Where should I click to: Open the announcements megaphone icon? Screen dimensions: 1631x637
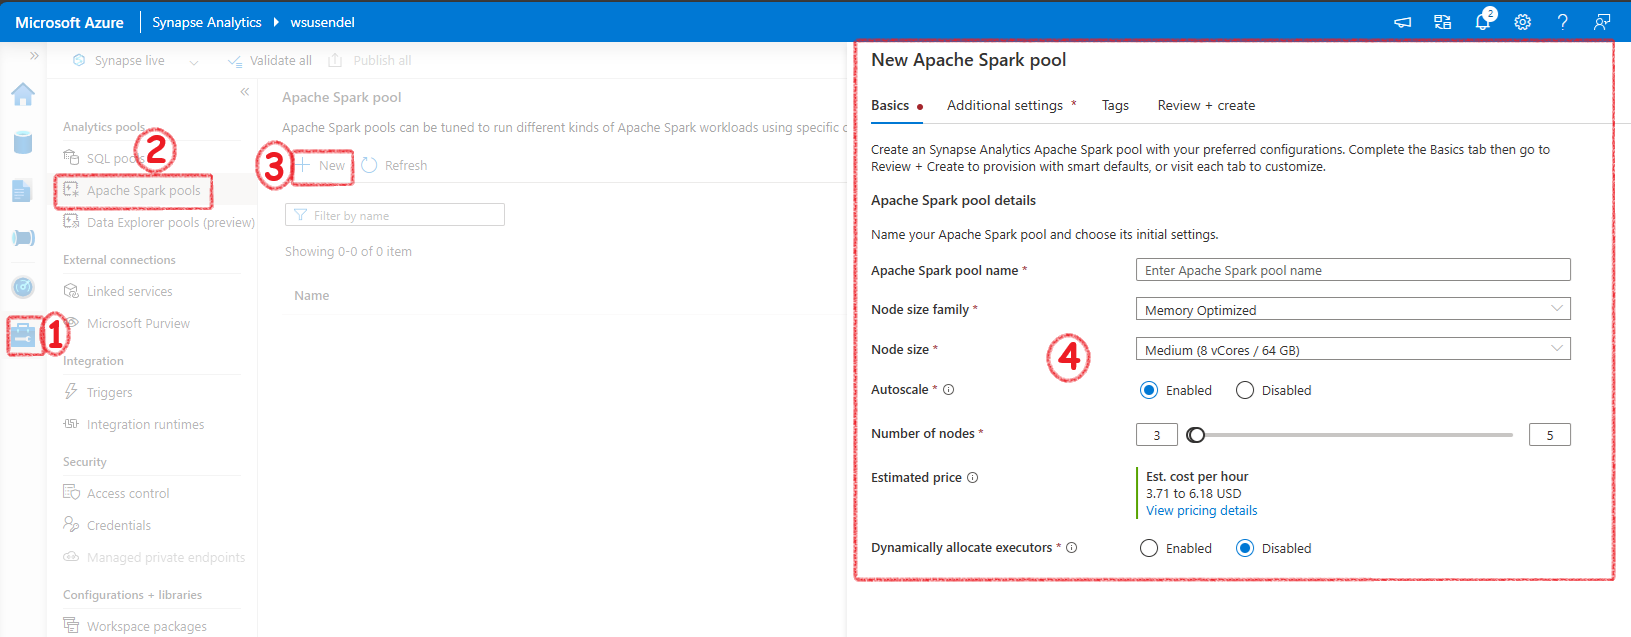click(1402, 22)
